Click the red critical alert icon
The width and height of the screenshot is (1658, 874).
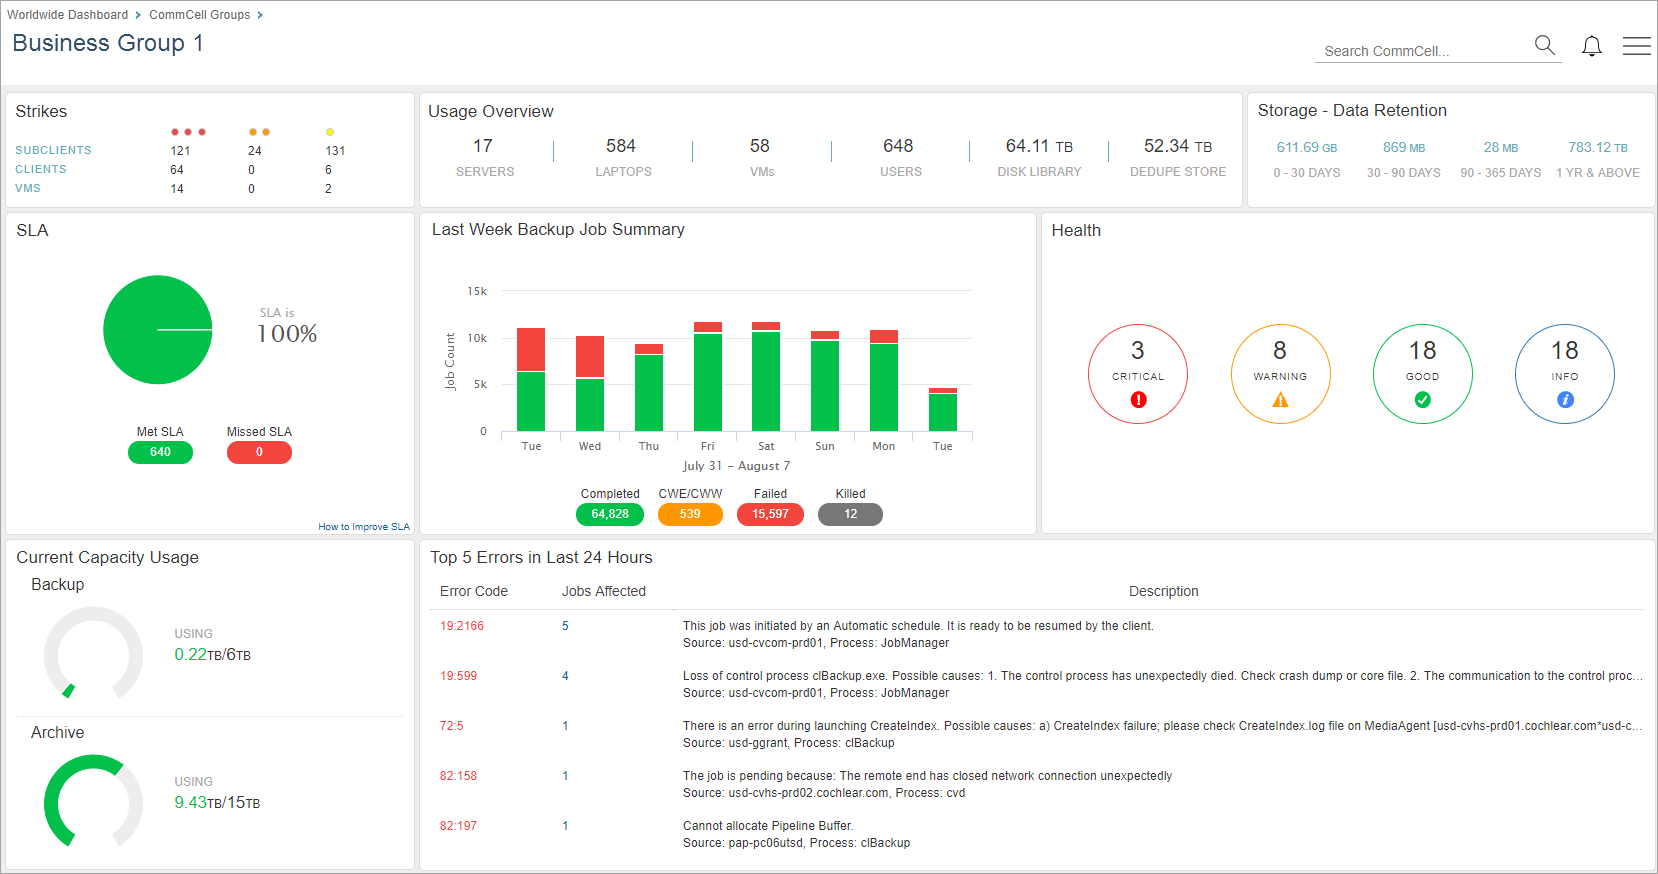click(x=1138, y=400)
